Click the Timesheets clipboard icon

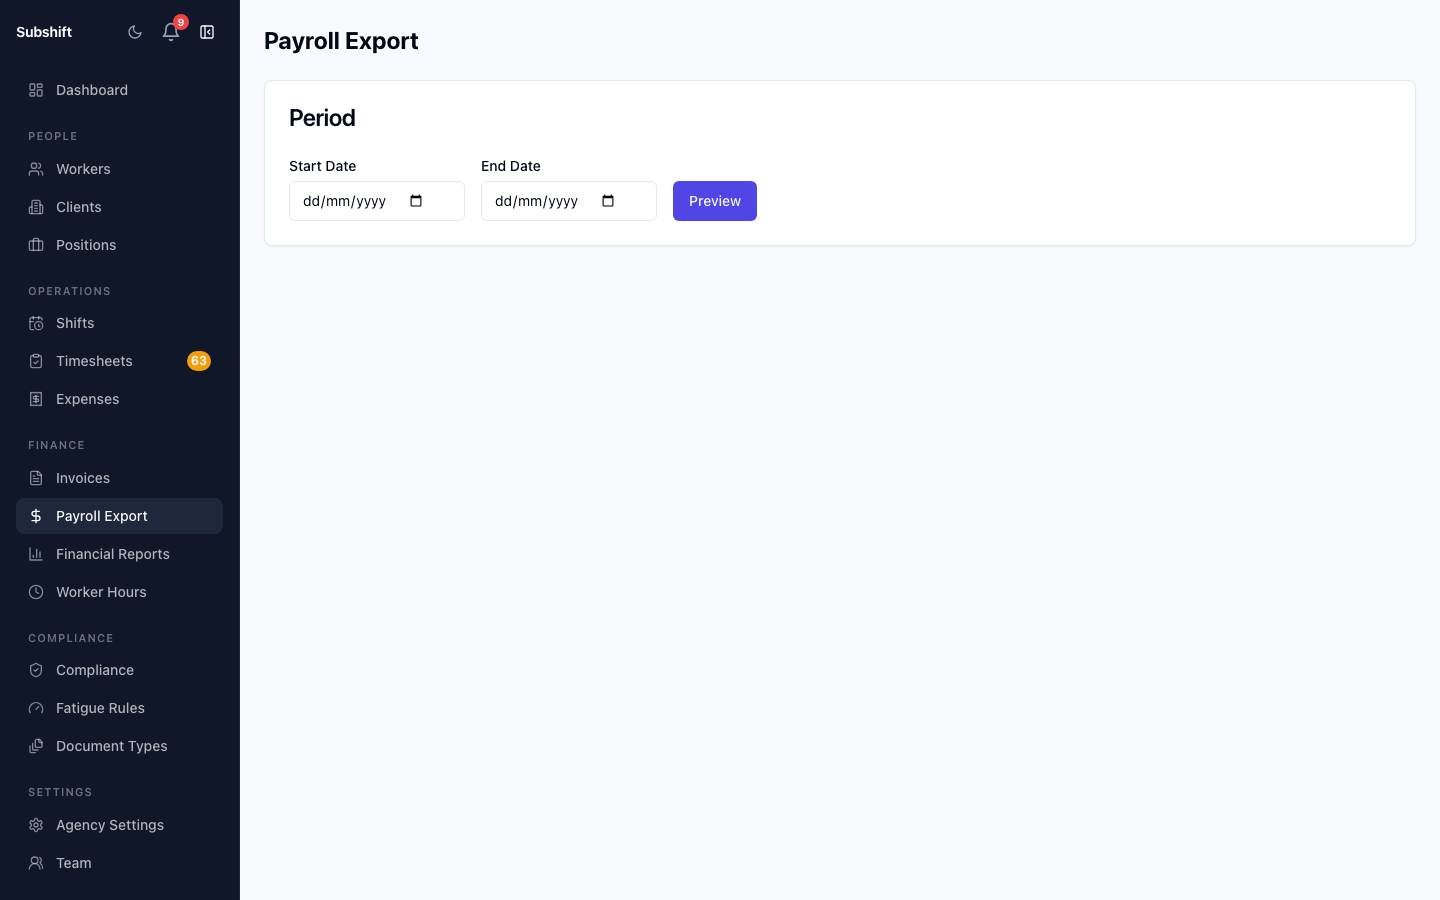(x=36, y=361)
